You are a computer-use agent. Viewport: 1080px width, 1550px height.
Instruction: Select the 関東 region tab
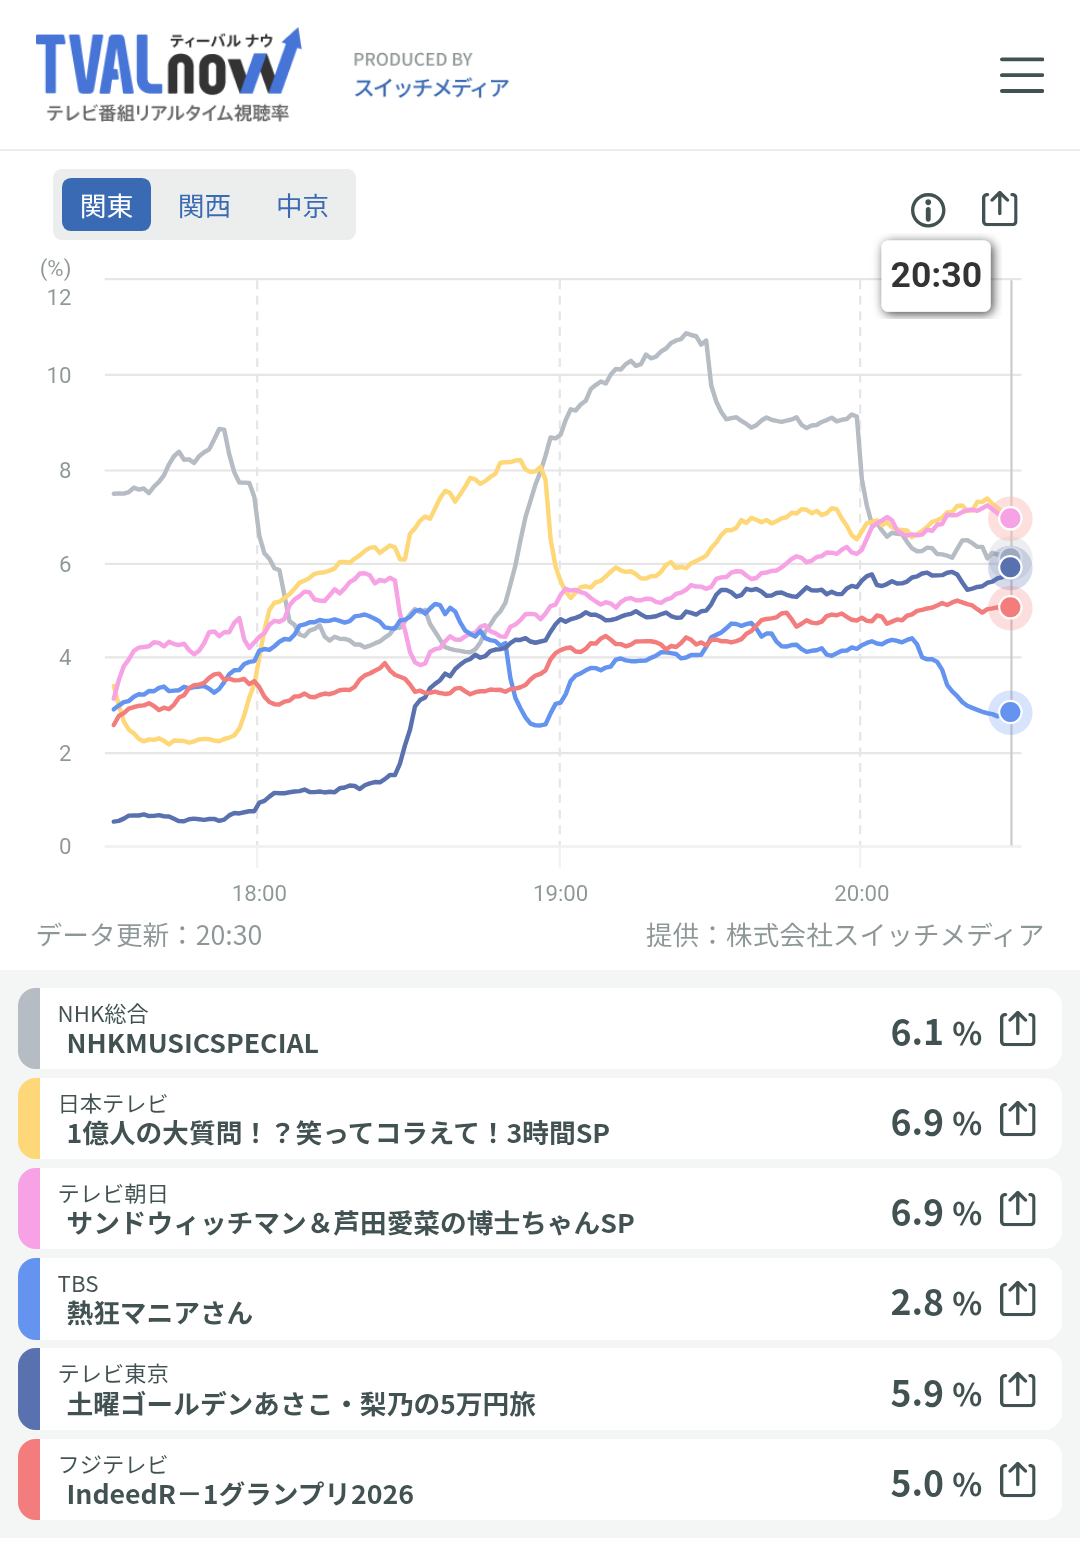tap(106, 205)
